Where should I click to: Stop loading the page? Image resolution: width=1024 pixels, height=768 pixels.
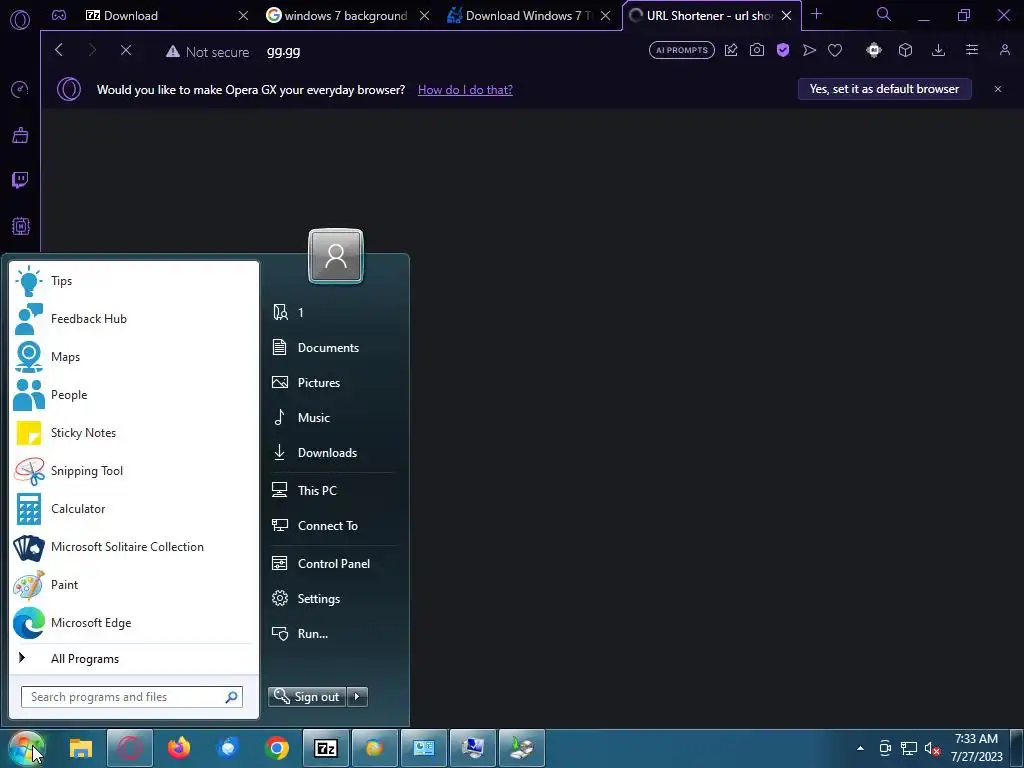126,50
